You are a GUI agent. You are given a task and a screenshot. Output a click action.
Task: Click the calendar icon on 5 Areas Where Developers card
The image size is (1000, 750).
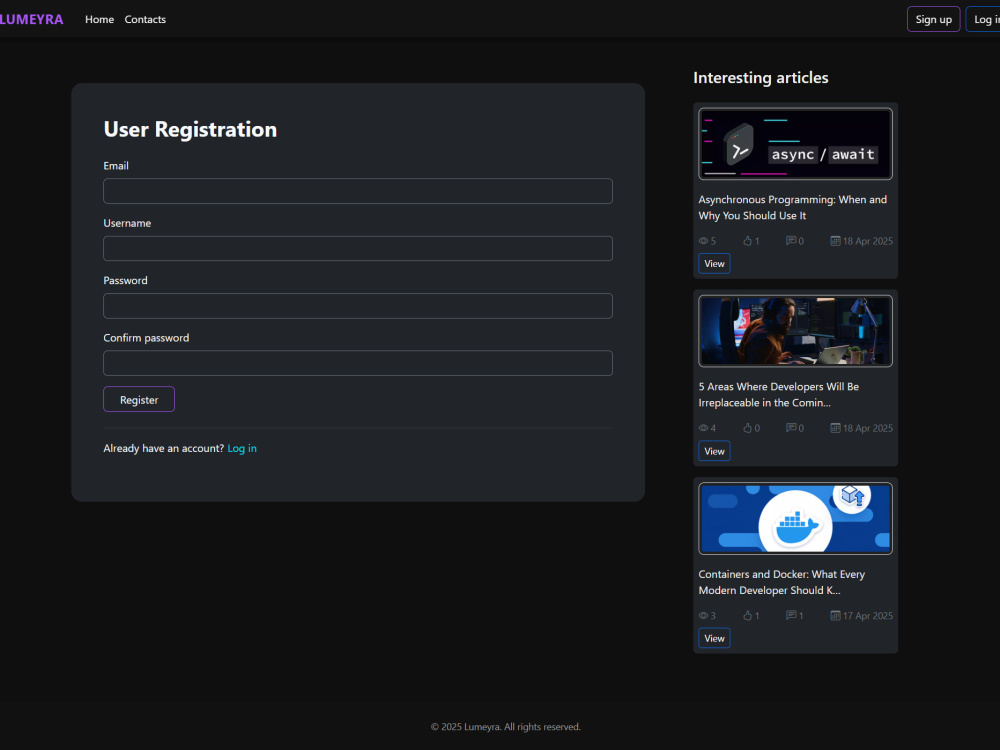coord(835,428)
